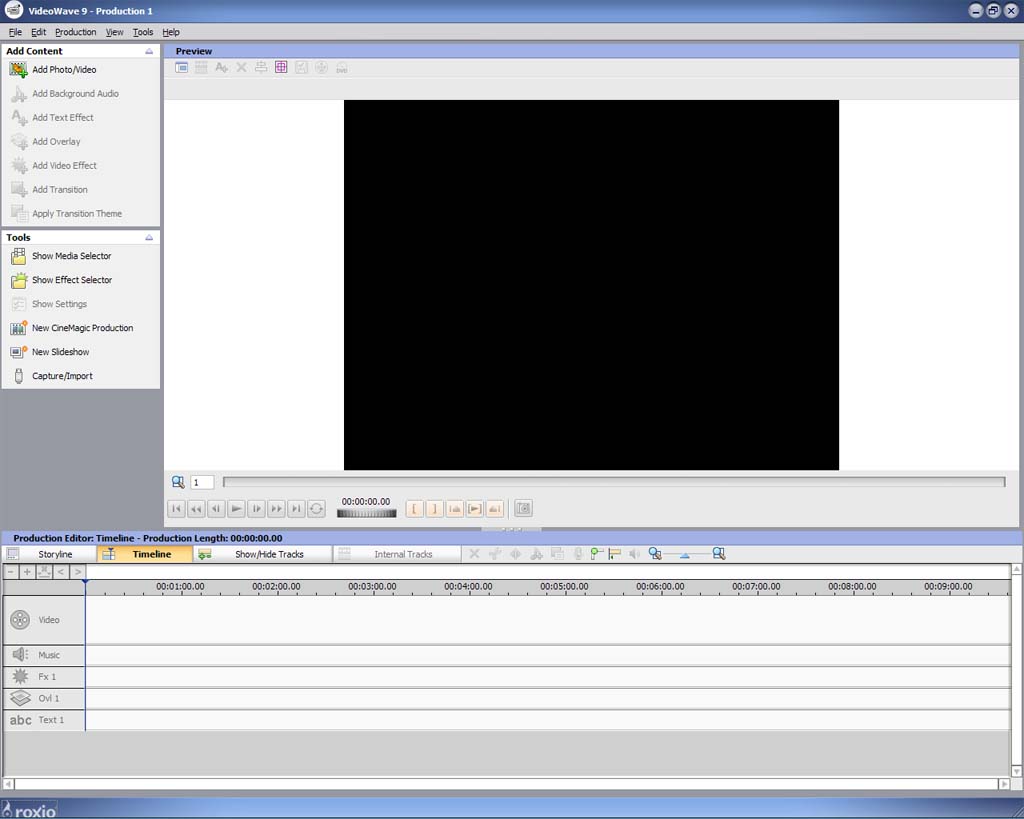Toggle loop playback button
This screenshot has height=819, width=1024.
tap(317, 508)
